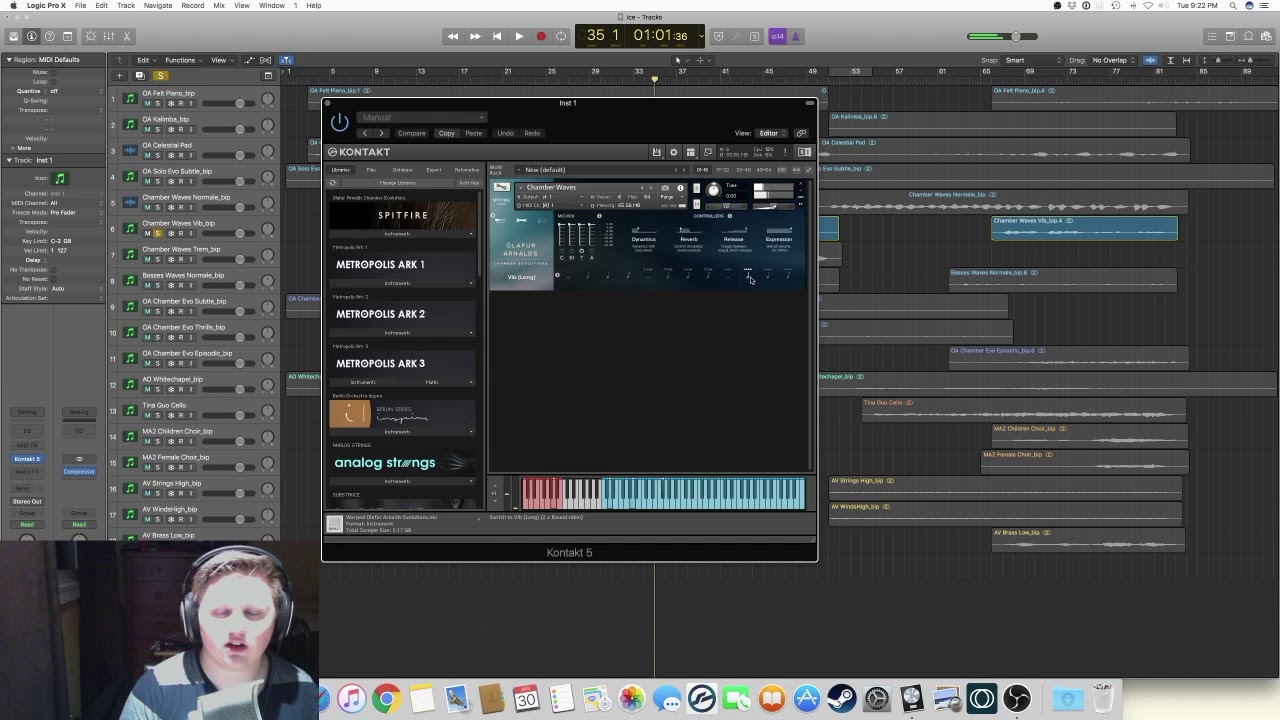Open Navigate menu in menu bar
The image size is (1280, 720).
tap(158, 5)
